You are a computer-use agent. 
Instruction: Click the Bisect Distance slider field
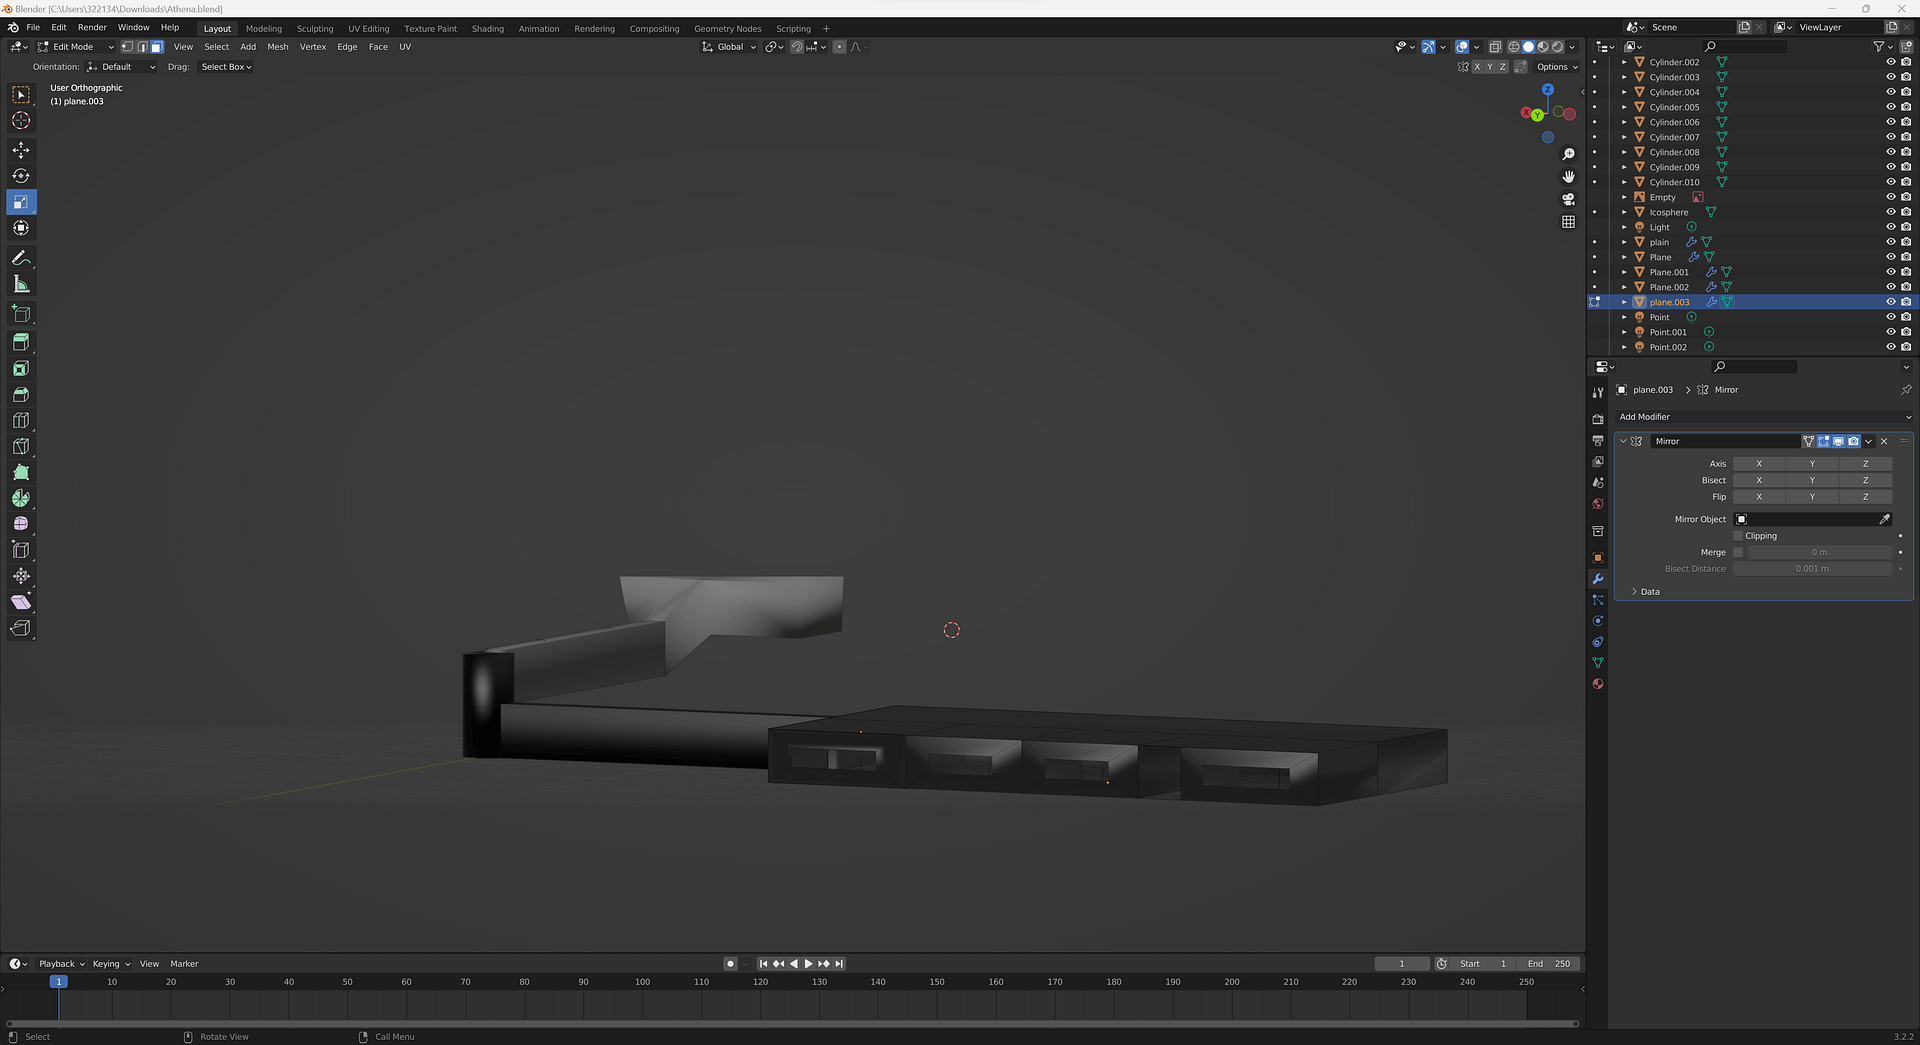coord(1811,569)
